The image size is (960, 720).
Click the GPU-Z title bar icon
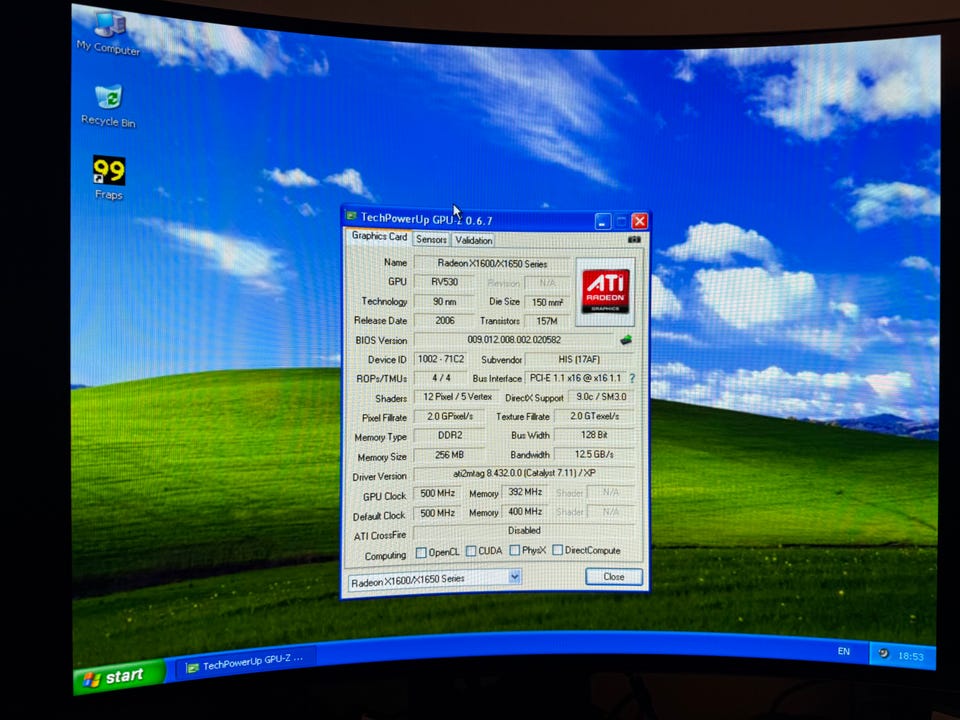[351, 216]
